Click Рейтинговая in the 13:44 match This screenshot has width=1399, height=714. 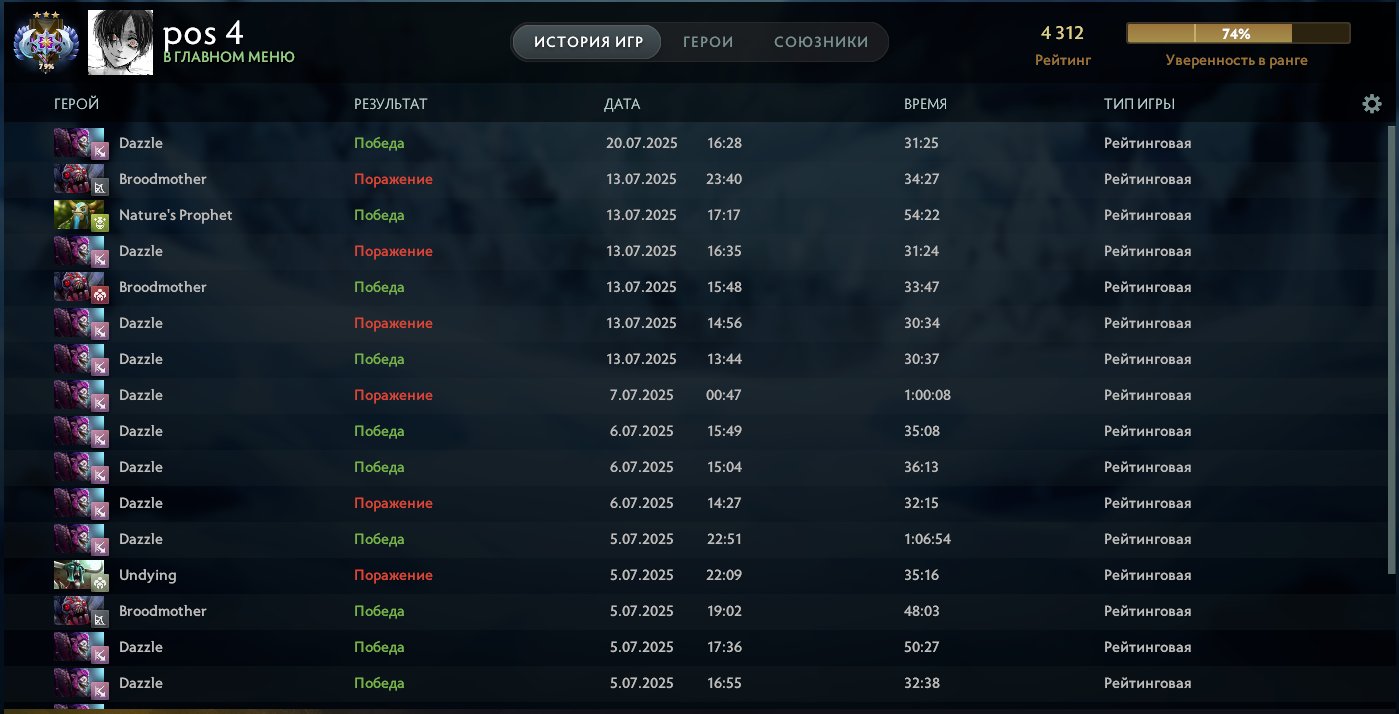pyautogui.click(x=1148, y=359)
